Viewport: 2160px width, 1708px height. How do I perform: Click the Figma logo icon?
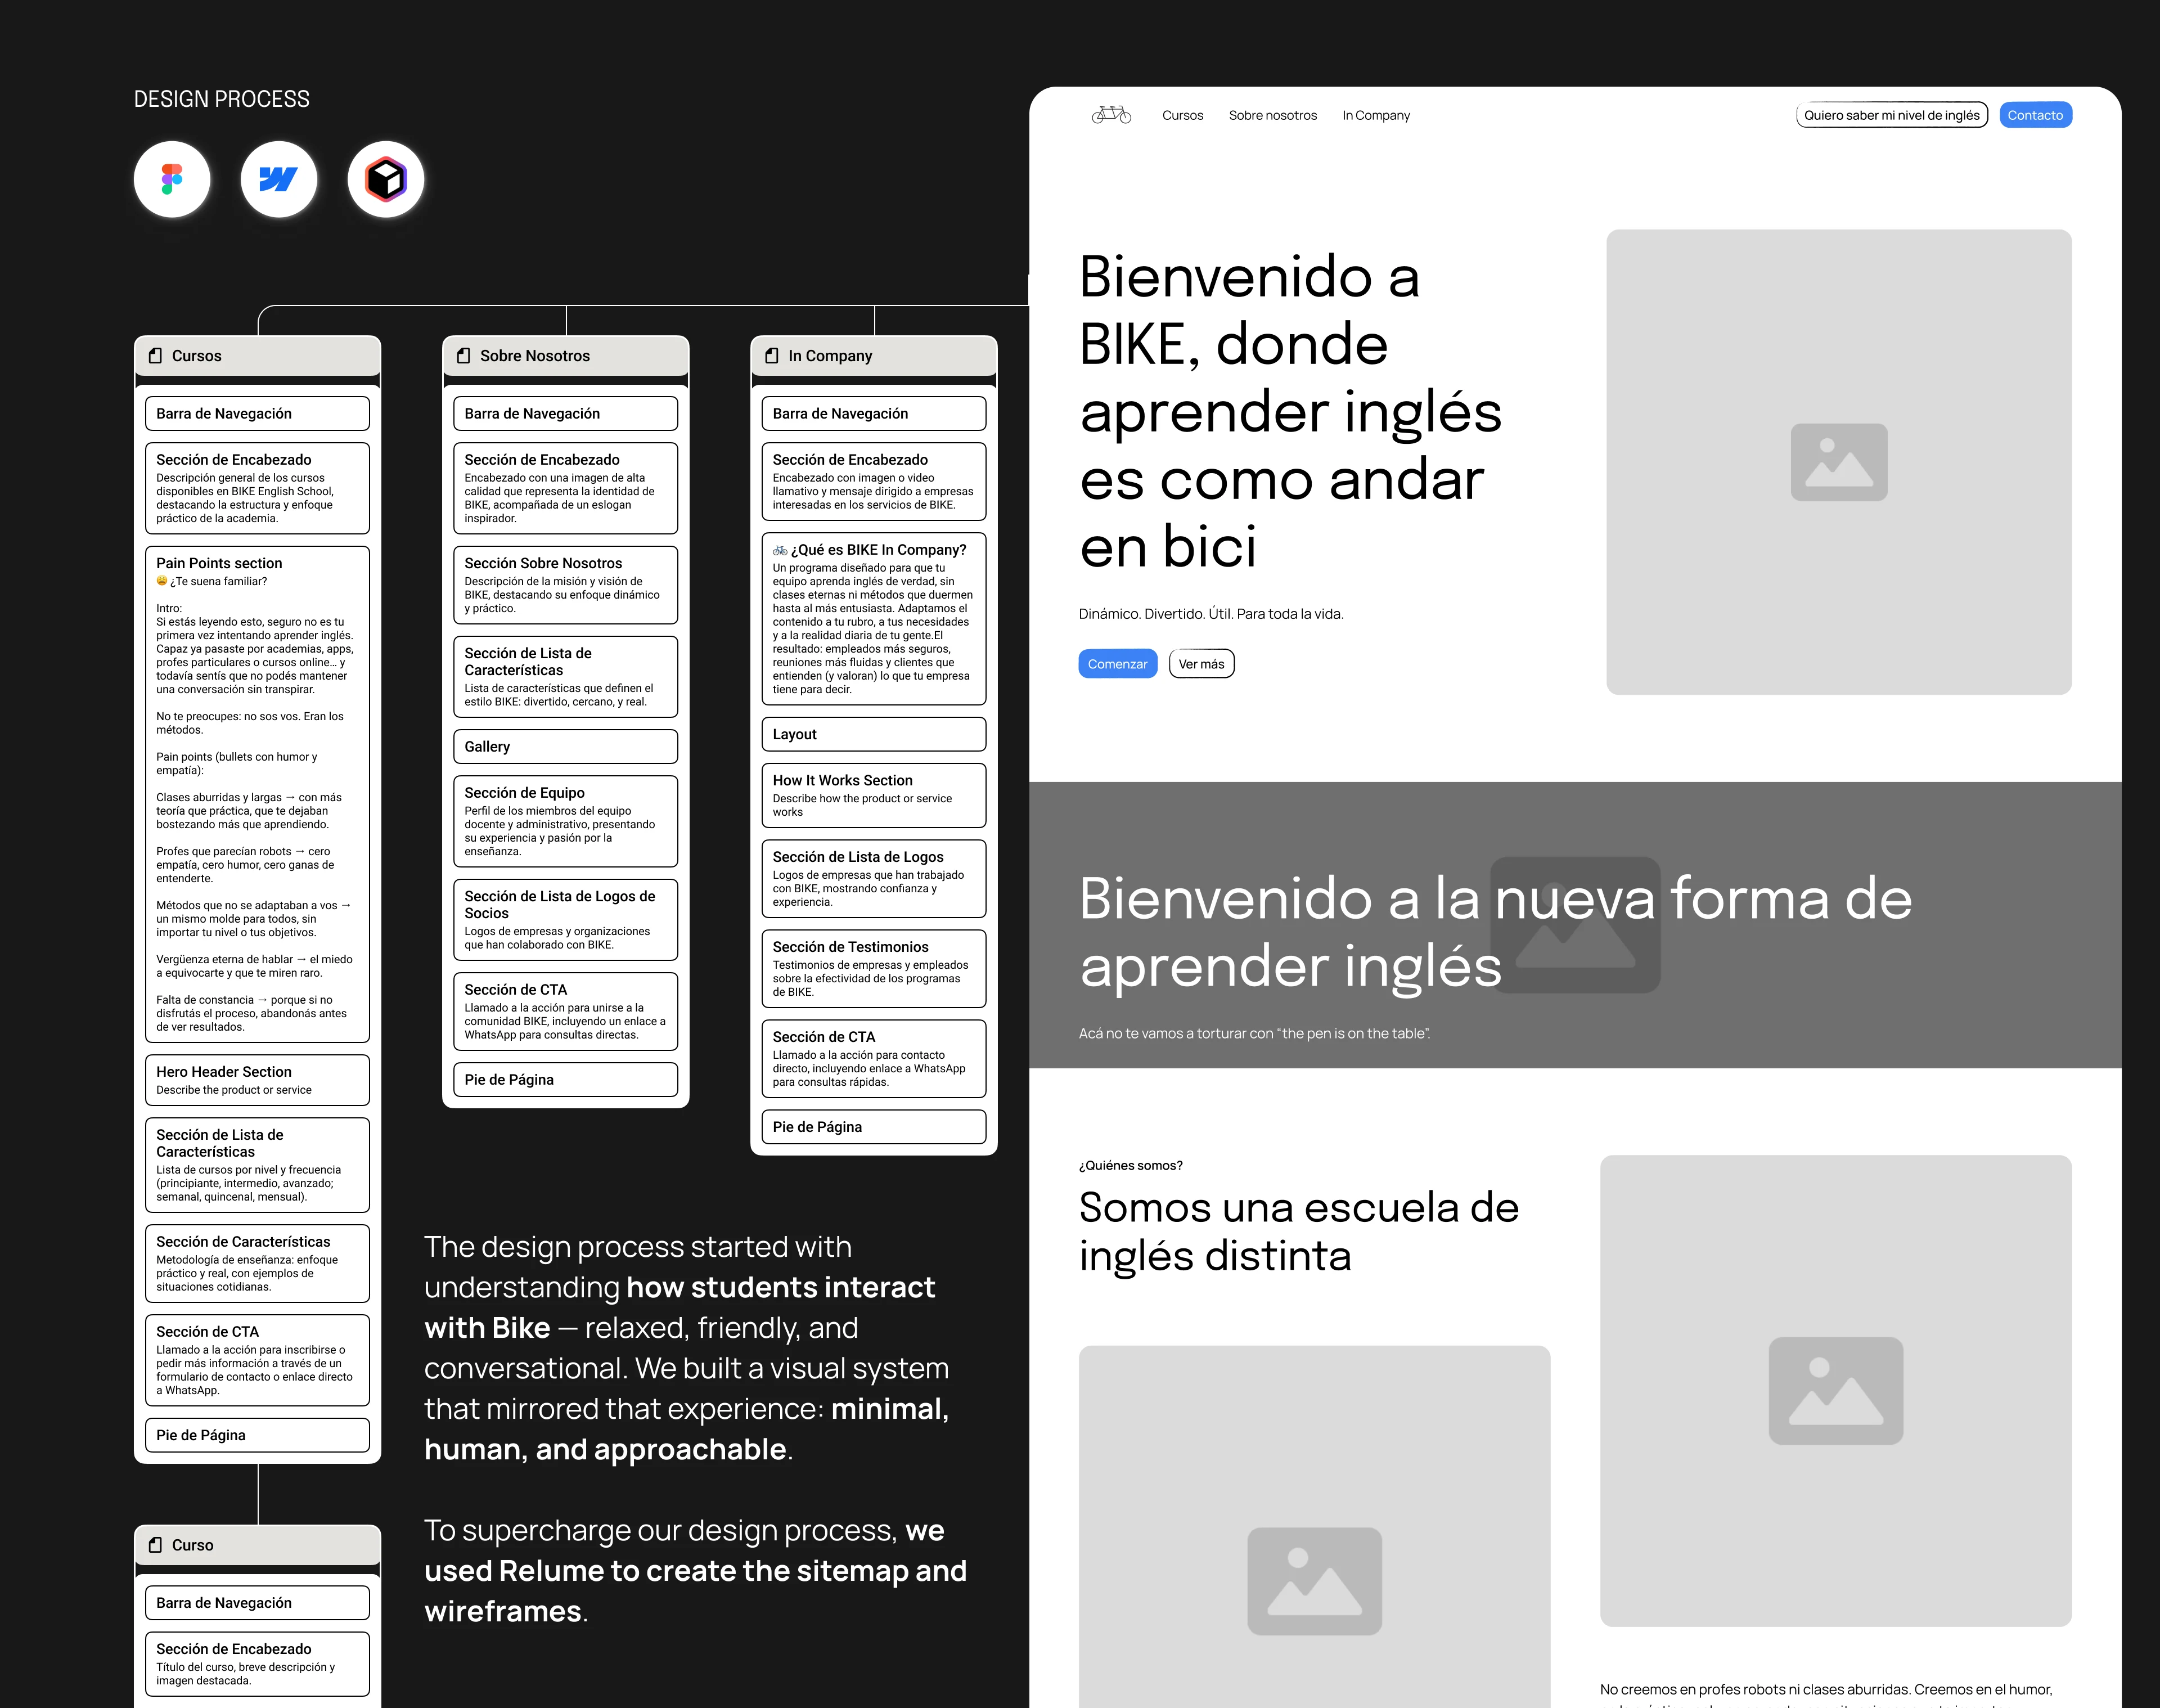point(172,179)
